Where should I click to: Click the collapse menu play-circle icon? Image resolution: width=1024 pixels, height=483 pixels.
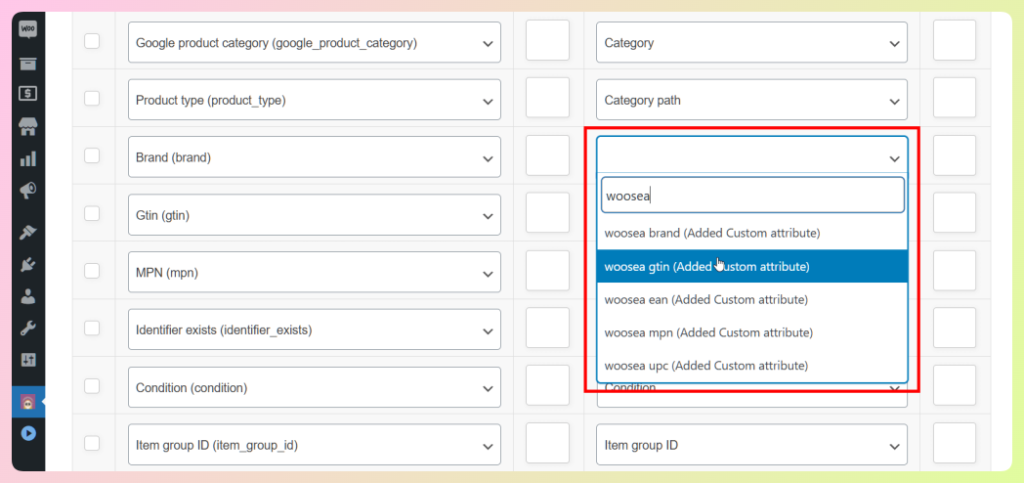click(27, 433)
